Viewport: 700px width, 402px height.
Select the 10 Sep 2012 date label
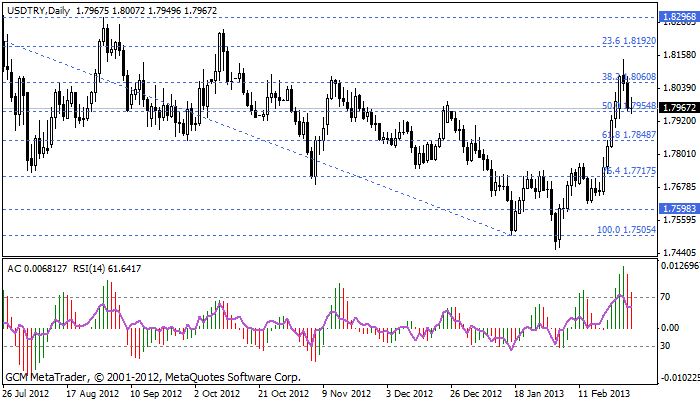point(156,394)
